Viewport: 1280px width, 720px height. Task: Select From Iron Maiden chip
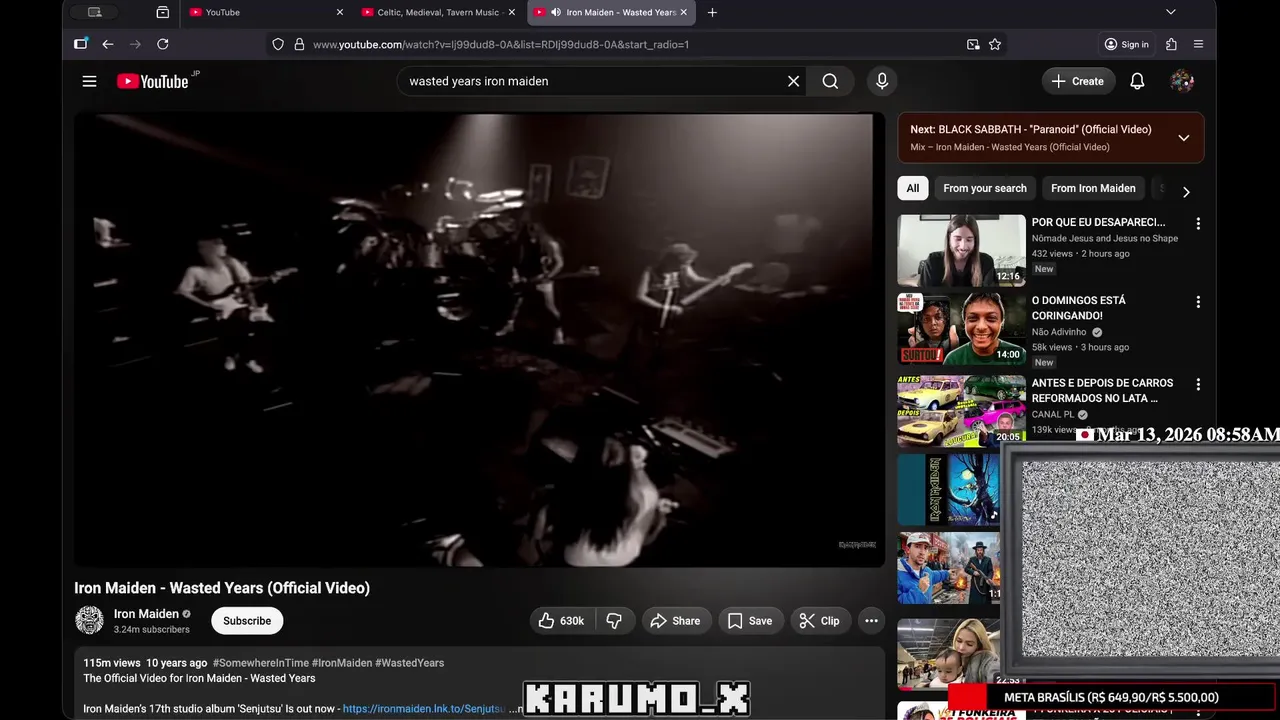pyautogui.click(x=1093, y=188)
